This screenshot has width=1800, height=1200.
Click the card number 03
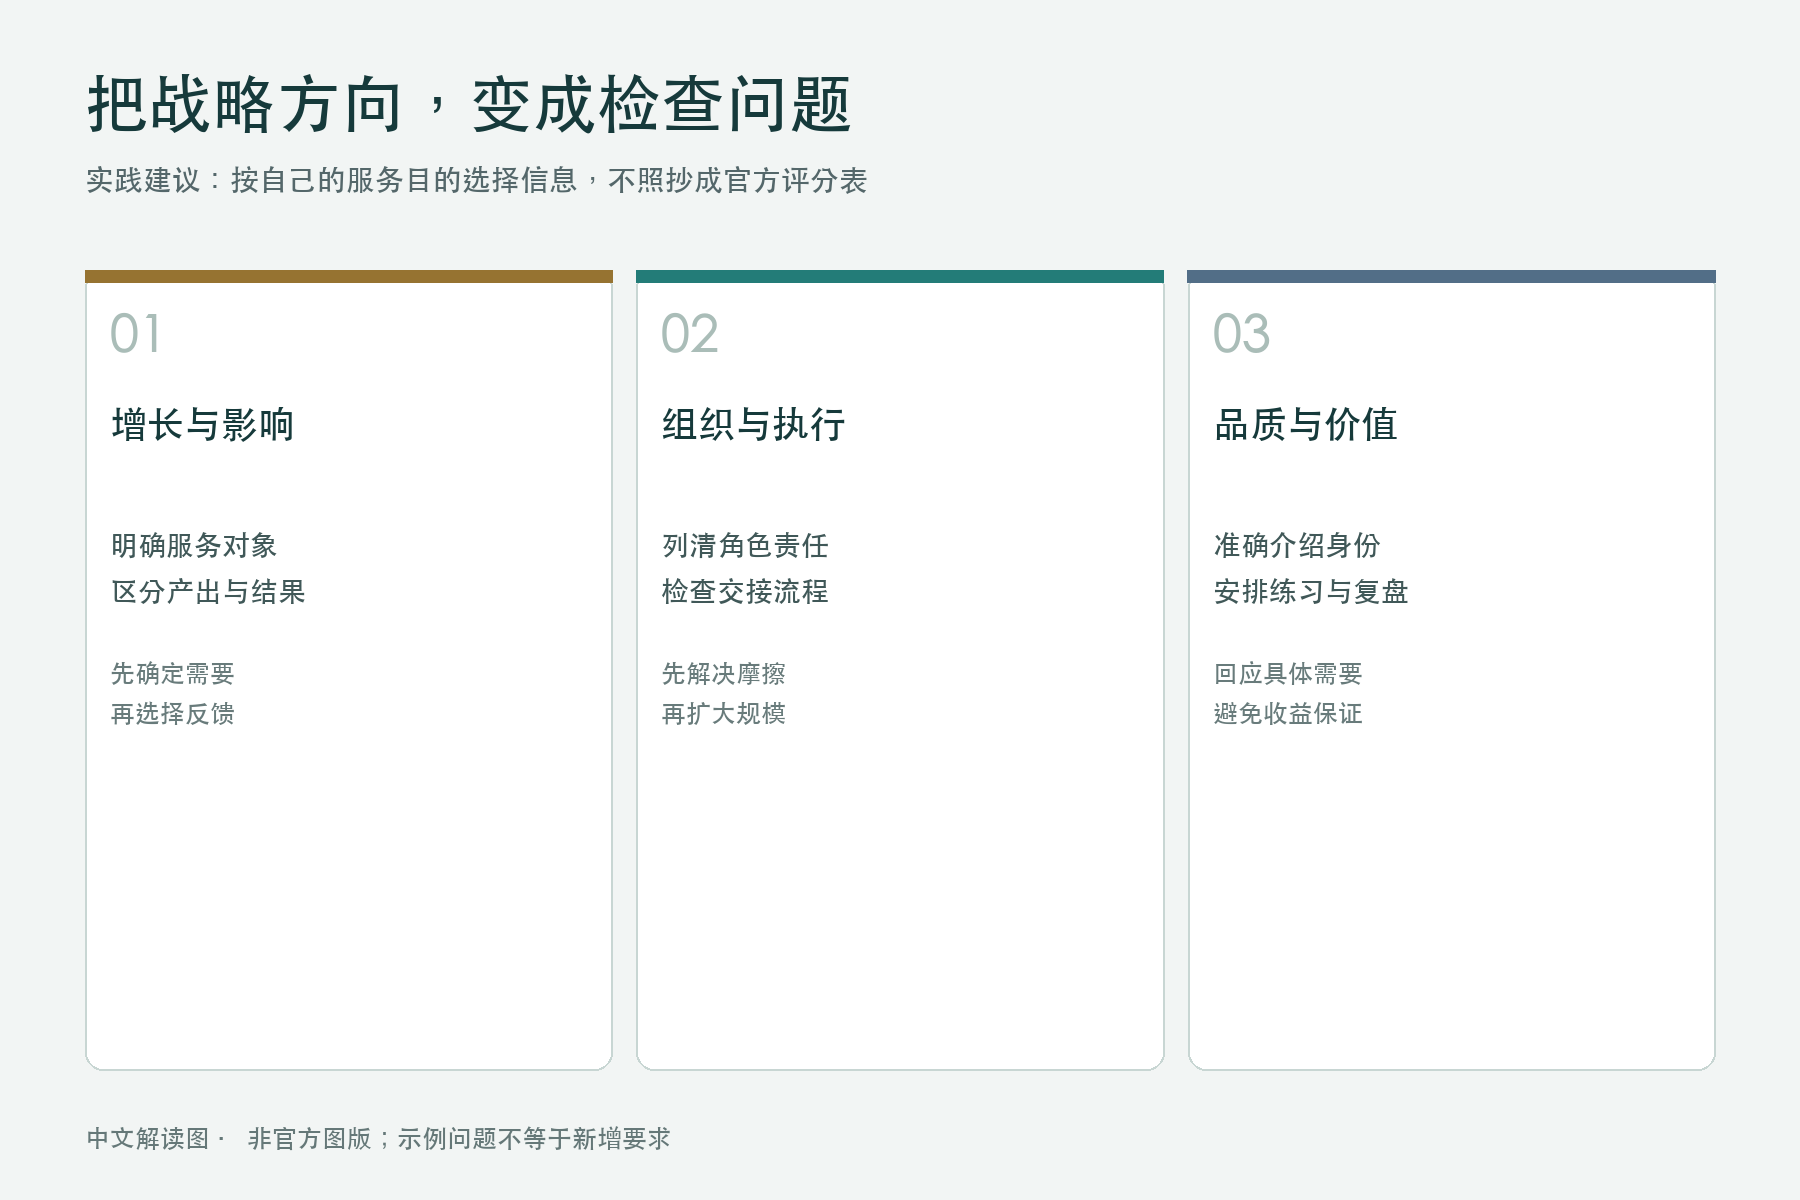click(1241, 334)
